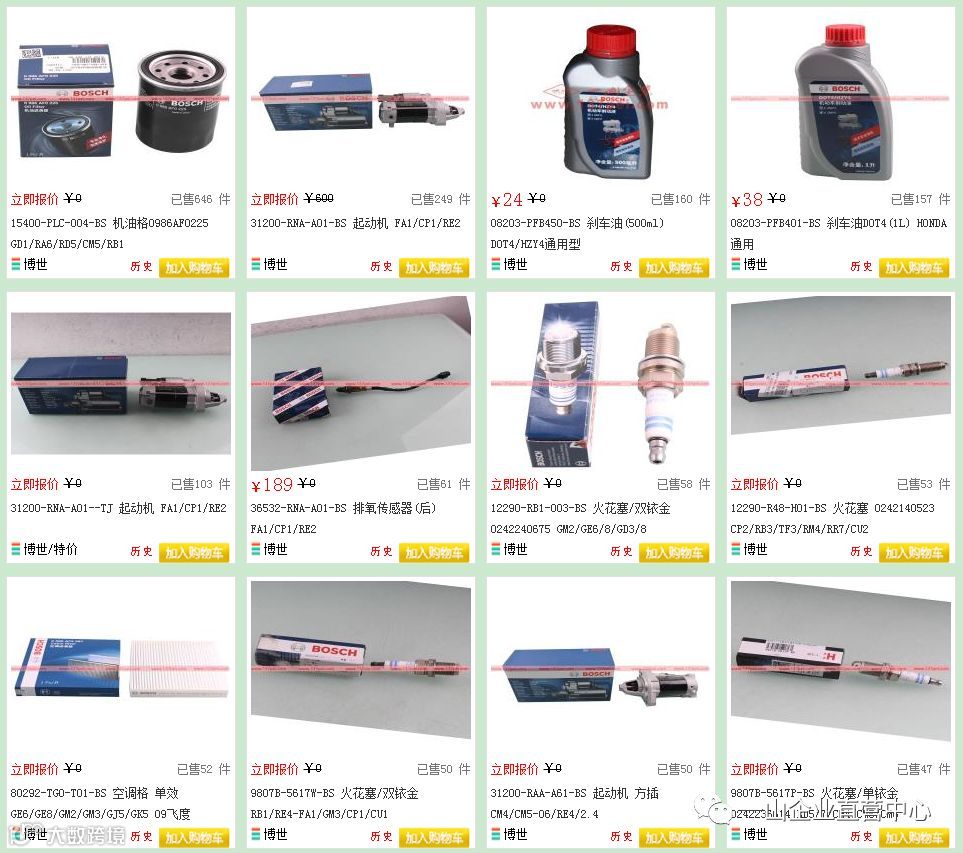Open the Bosch oil filter product image
The width and height of the screenshot is (963, 853).
(x=121, y=99)
